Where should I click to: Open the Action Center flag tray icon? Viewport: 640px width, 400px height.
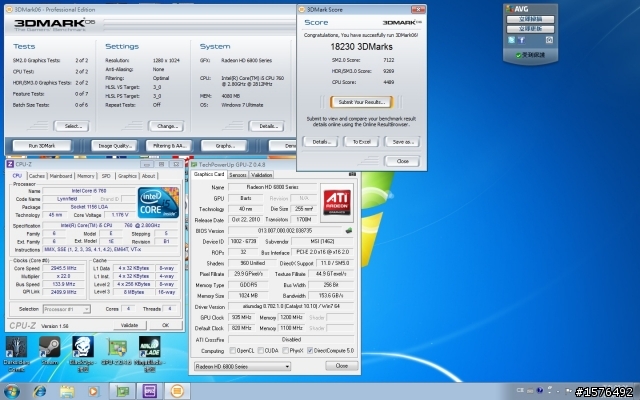568,391
